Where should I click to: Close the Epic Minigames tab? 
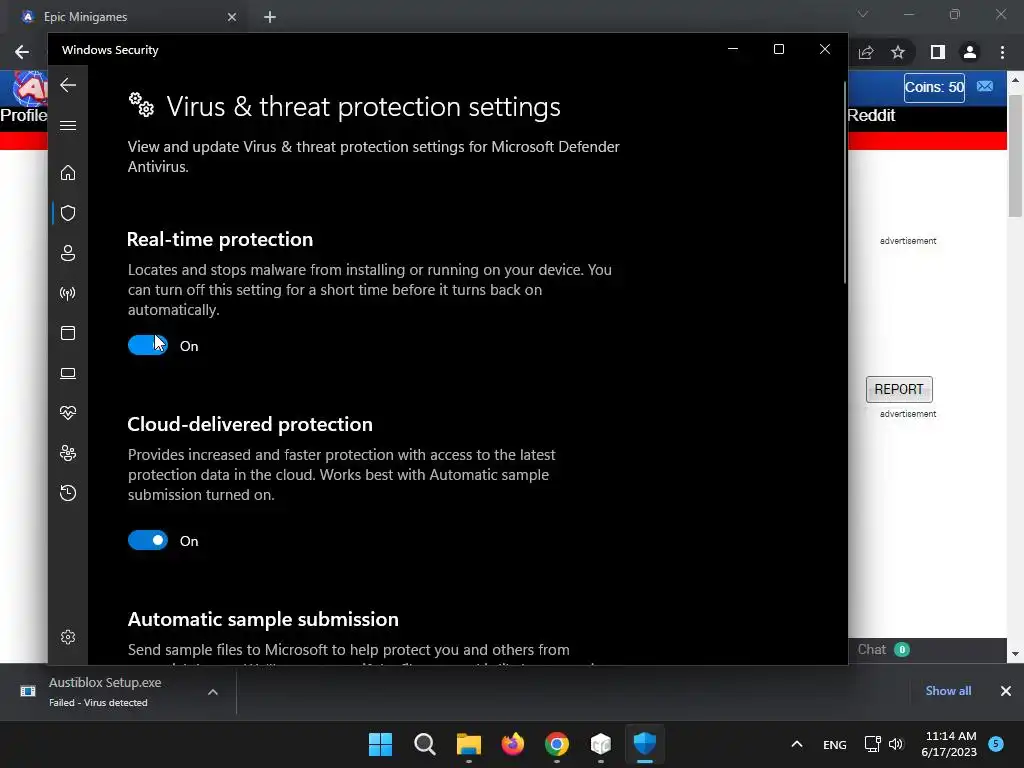(232, 17)
